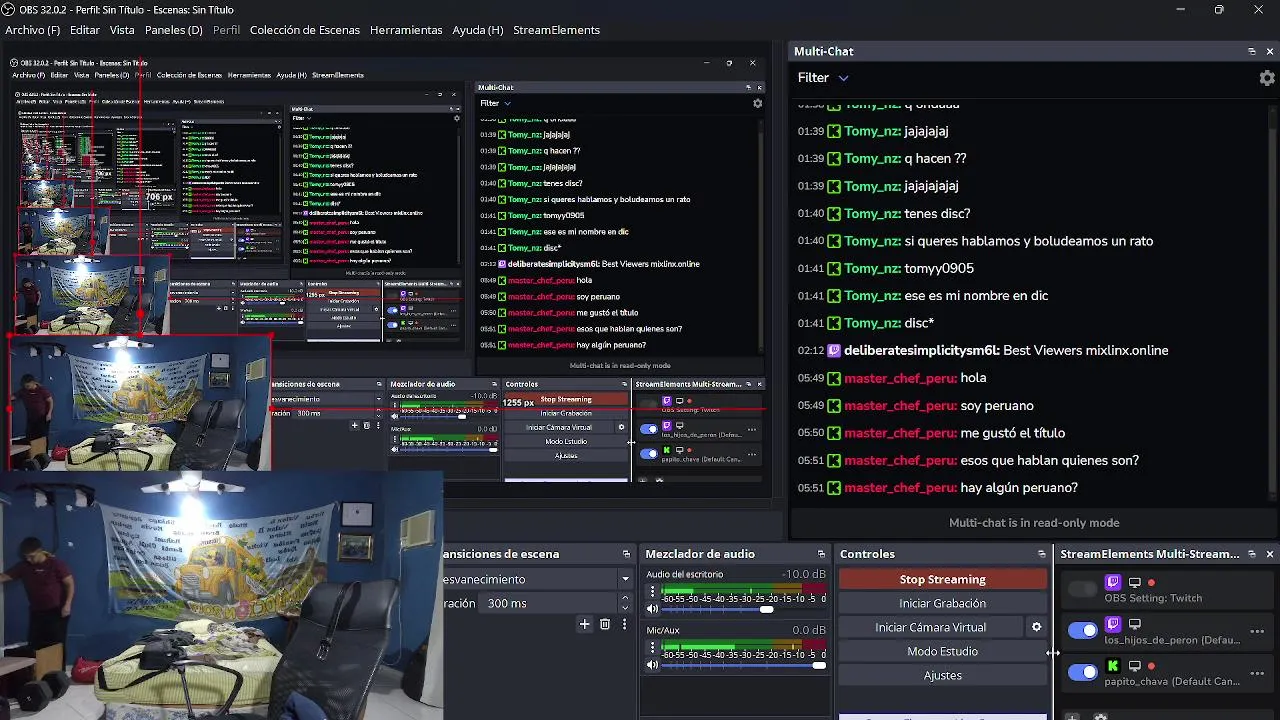Enter Modo Estudio

pyautogui.click(x=942, y=651)
